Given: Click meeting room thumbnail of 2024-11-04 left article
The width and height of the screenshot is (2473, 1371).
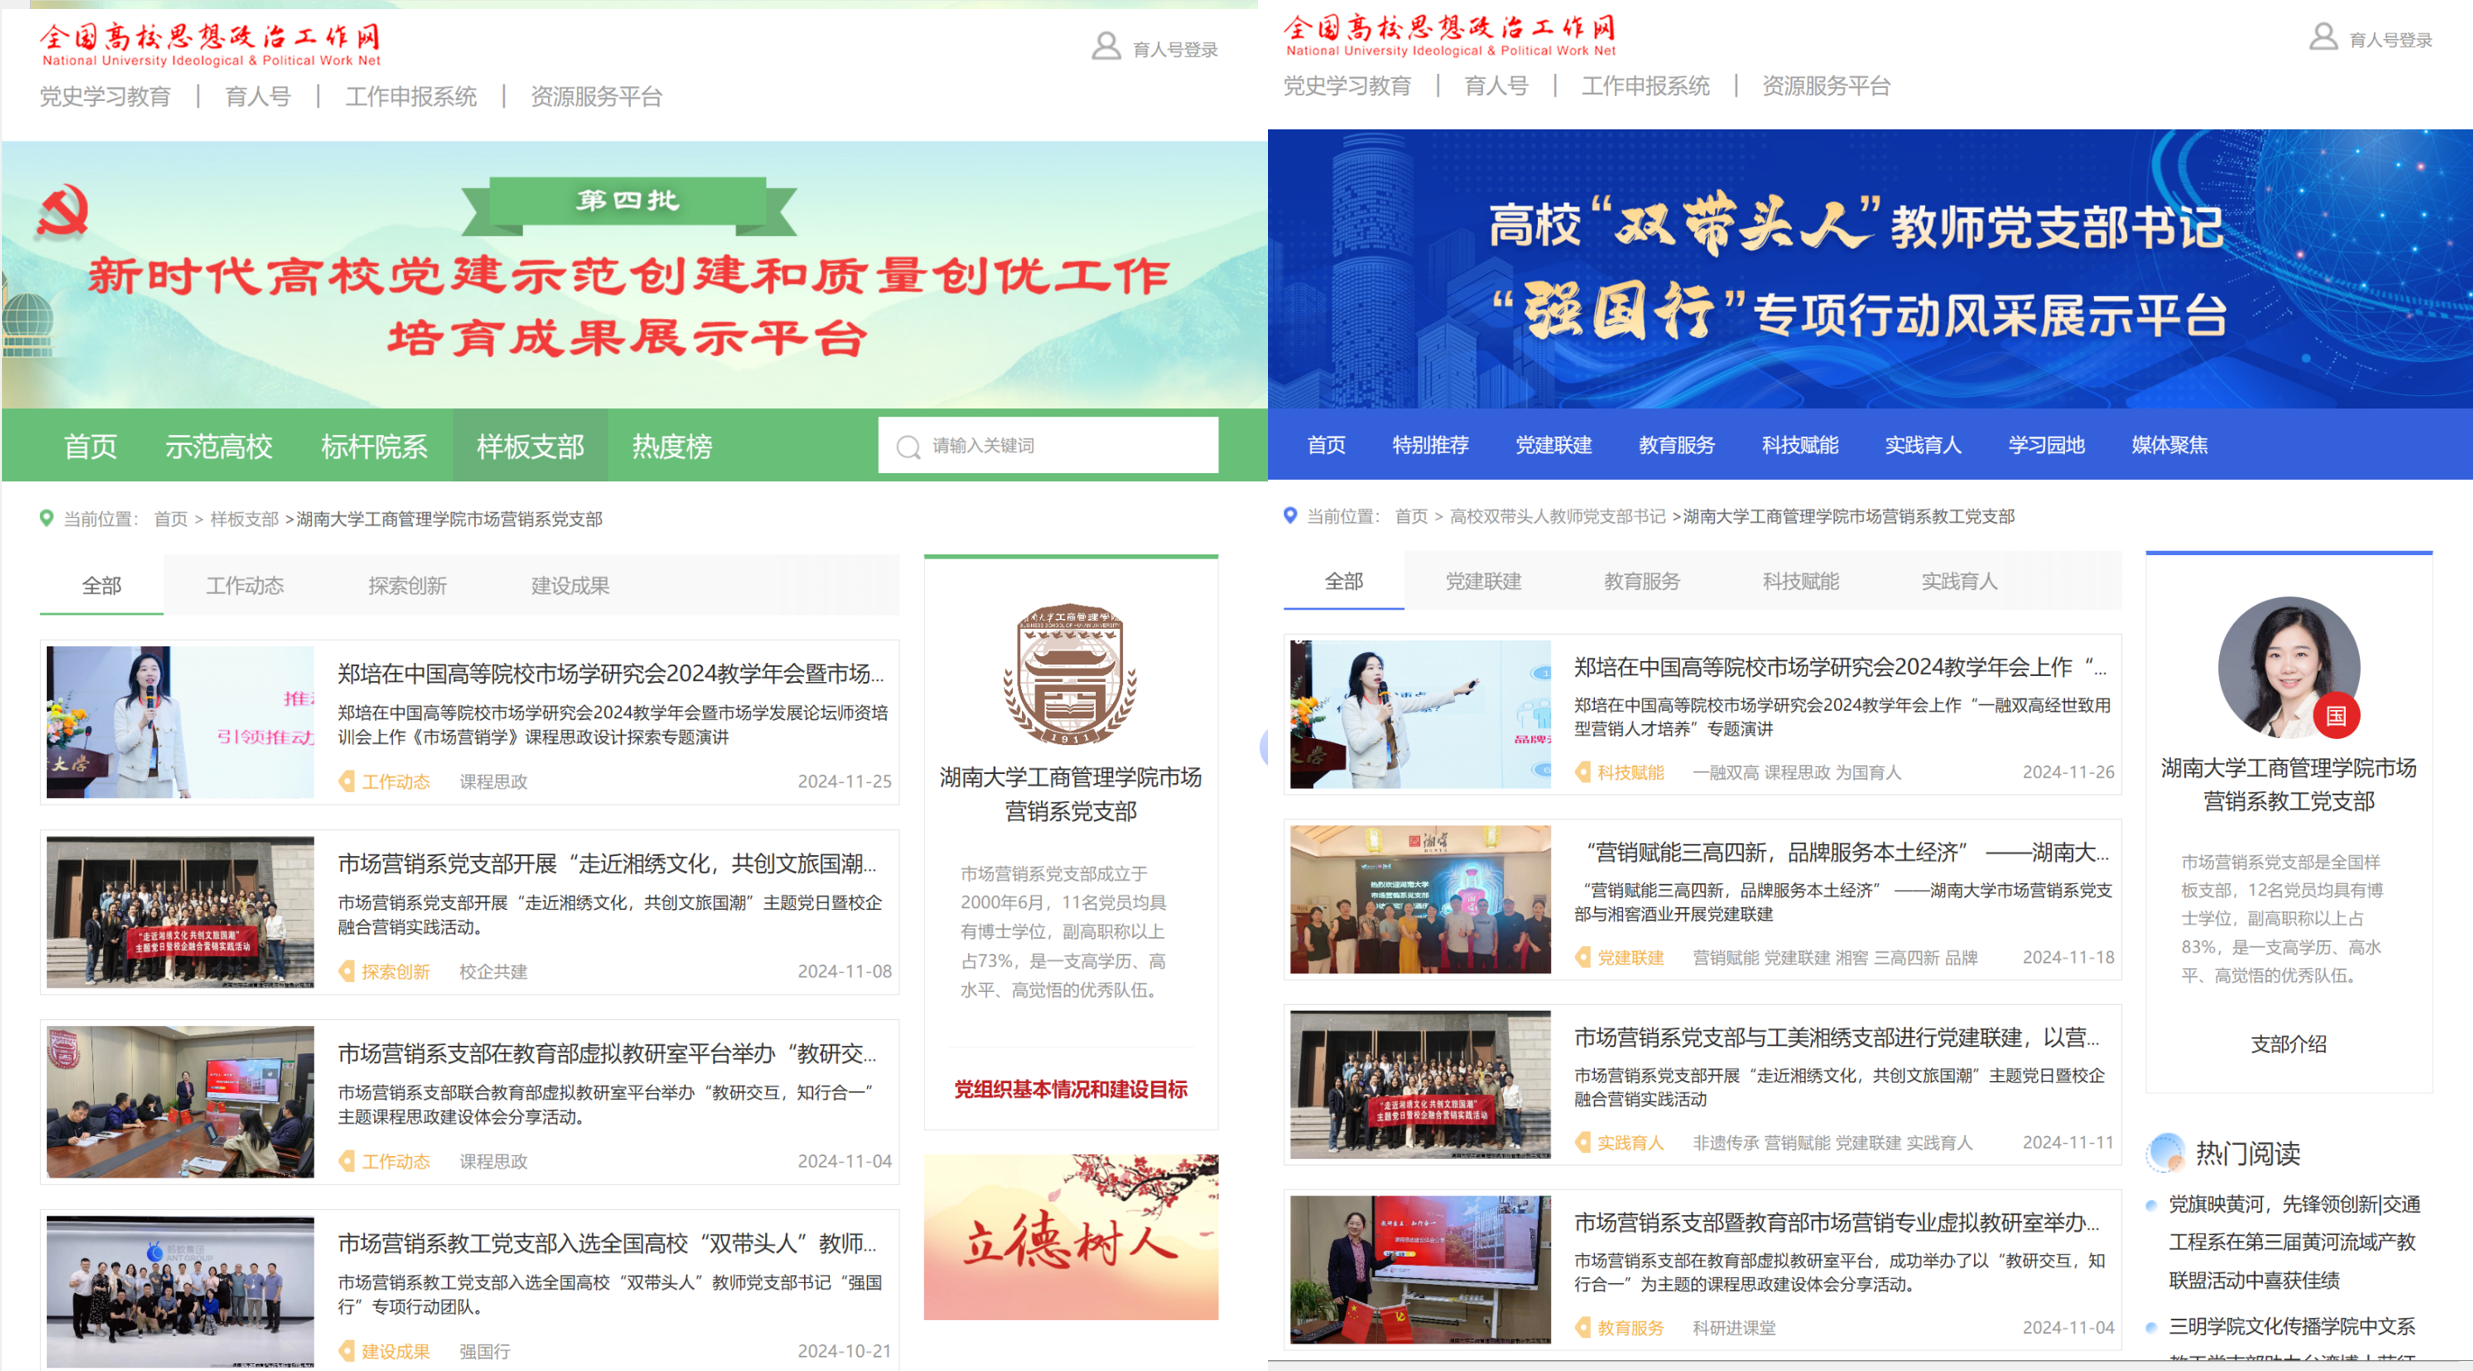Looking at the screenshot, I should tap(180, 1101).
